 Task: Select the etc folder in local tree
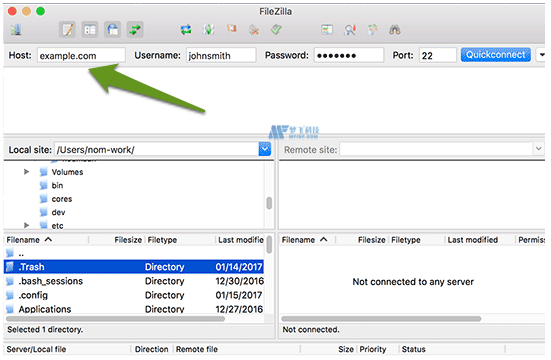pos(57,226)
